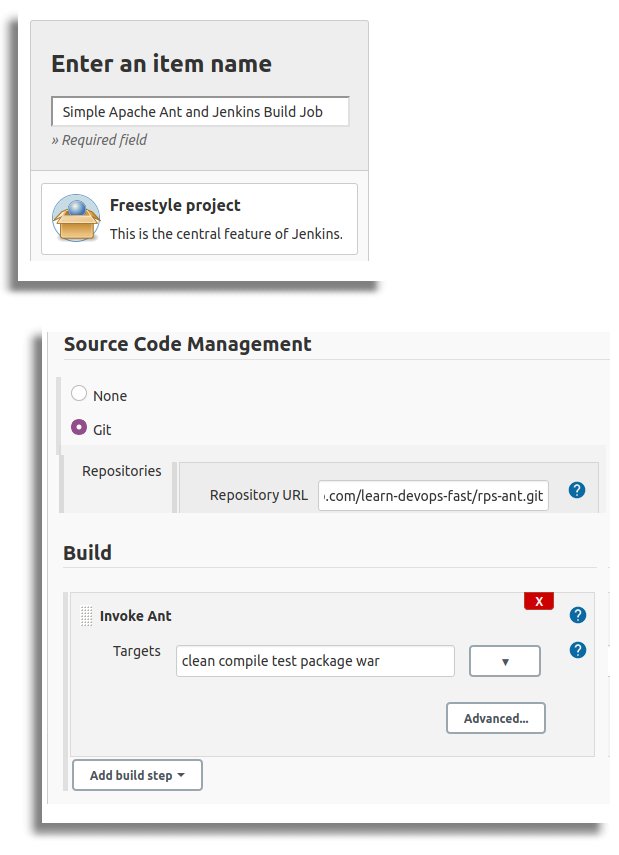This screenshot has width=619, height=855.
Task: Open help icon for Invoke Ant step
Action: [577, 615]
